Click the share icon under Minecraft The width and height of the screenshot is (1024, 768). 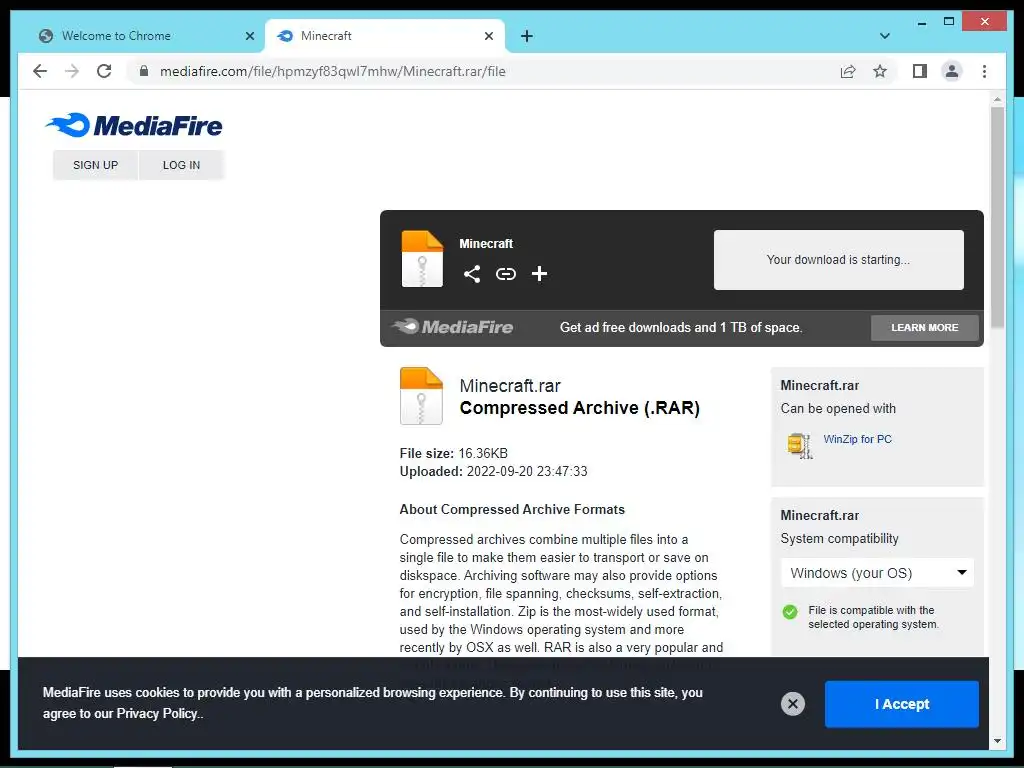(x=472, y=274)
